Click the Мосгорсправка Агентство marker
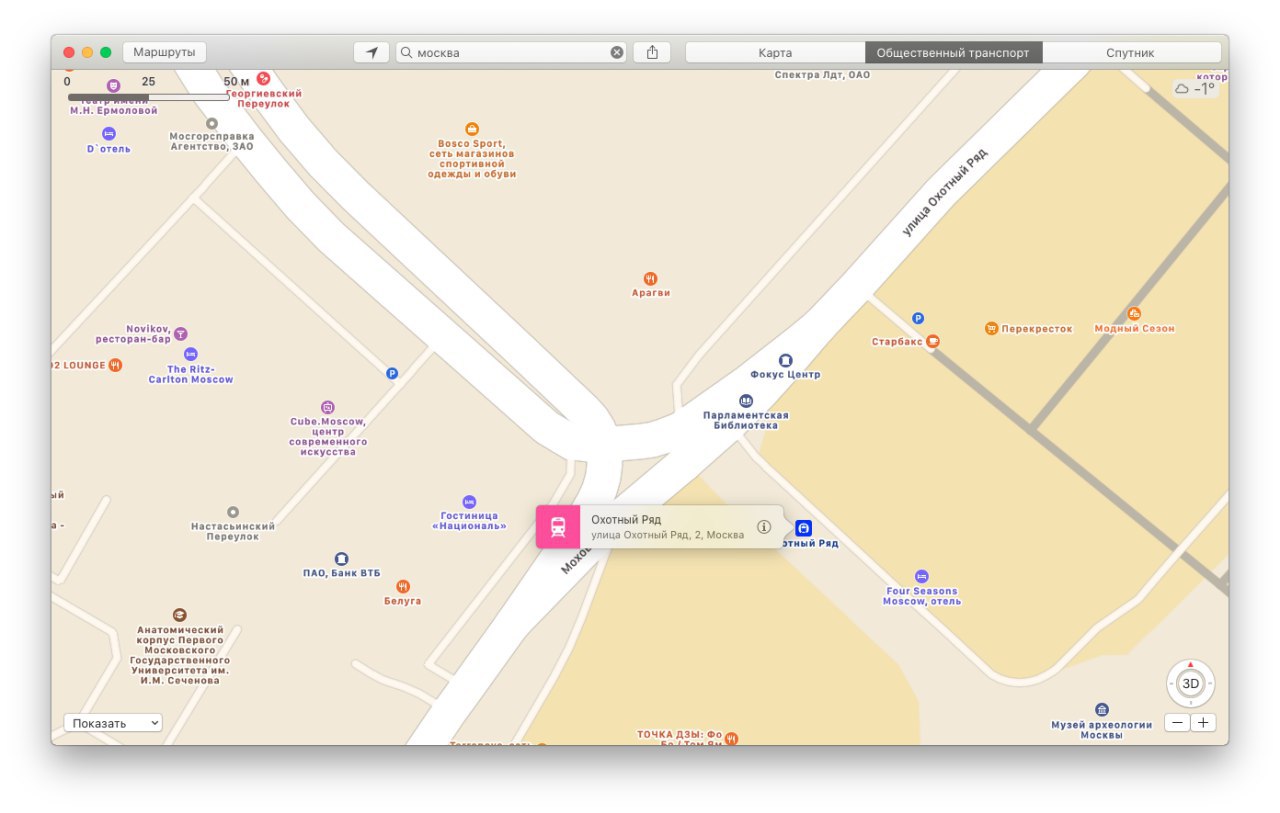 click(212, 123)
